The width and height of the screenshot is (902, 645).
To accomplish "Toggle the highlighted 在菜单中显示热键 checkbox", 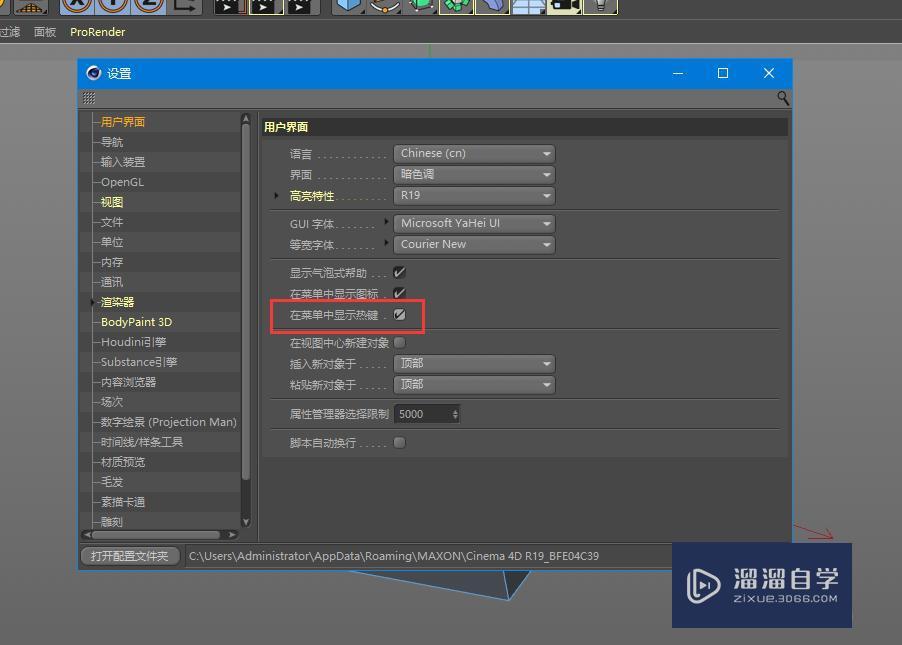I will tap(399, 314).
